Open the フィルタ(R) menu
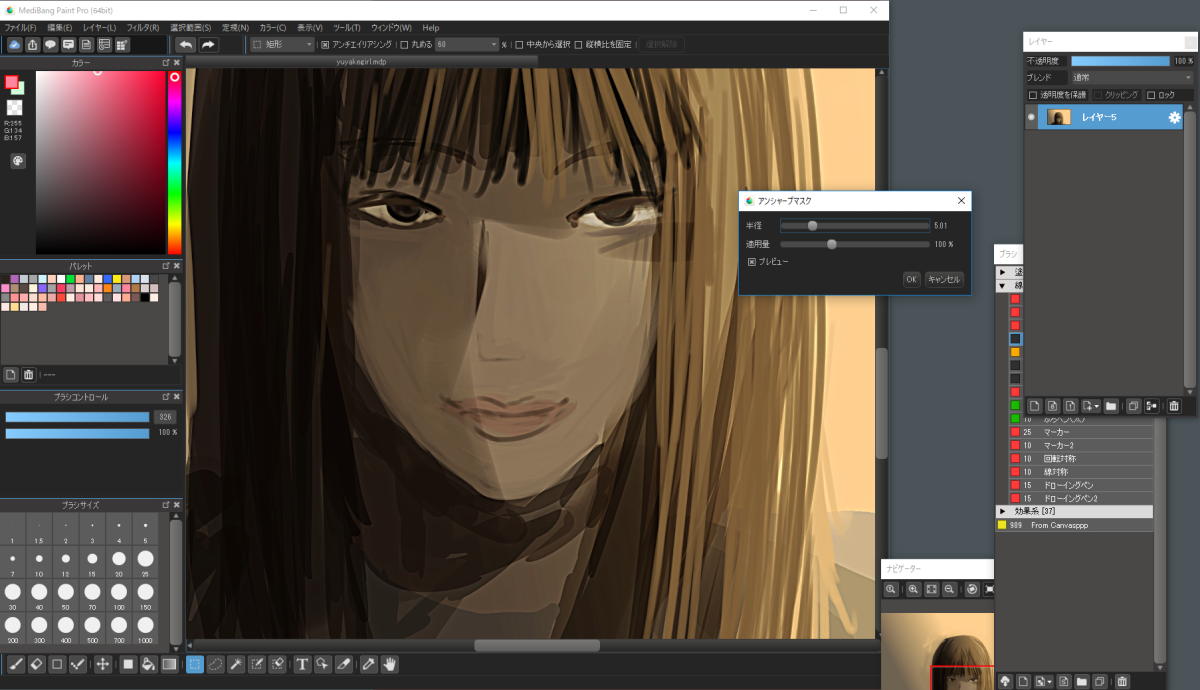This screenshot has width=1200, height=690. pos(144,28)
